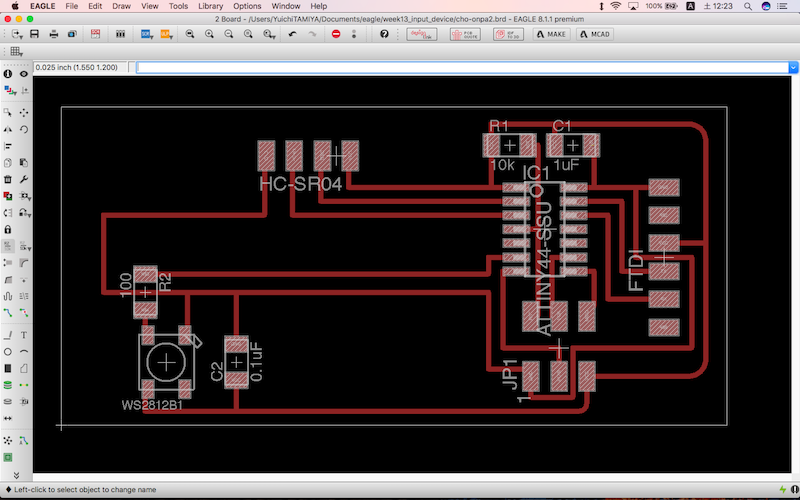
Task: Select the Change wrench tool
Action: tap(24, 180)
